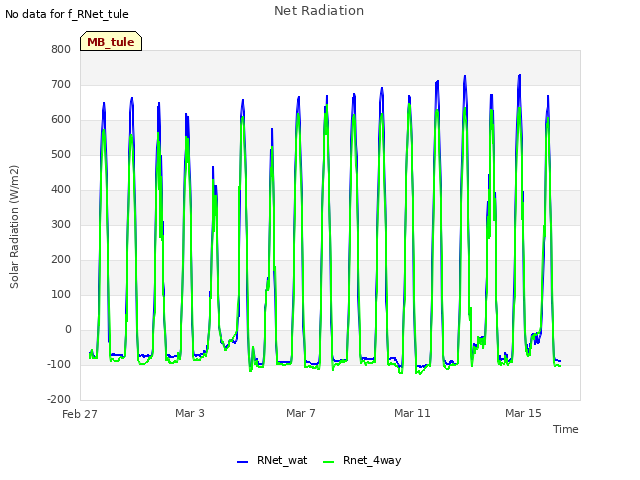Click the Feb 27 x-axis tick label
This screenshot has width=640, height=480.
(80, 414)
